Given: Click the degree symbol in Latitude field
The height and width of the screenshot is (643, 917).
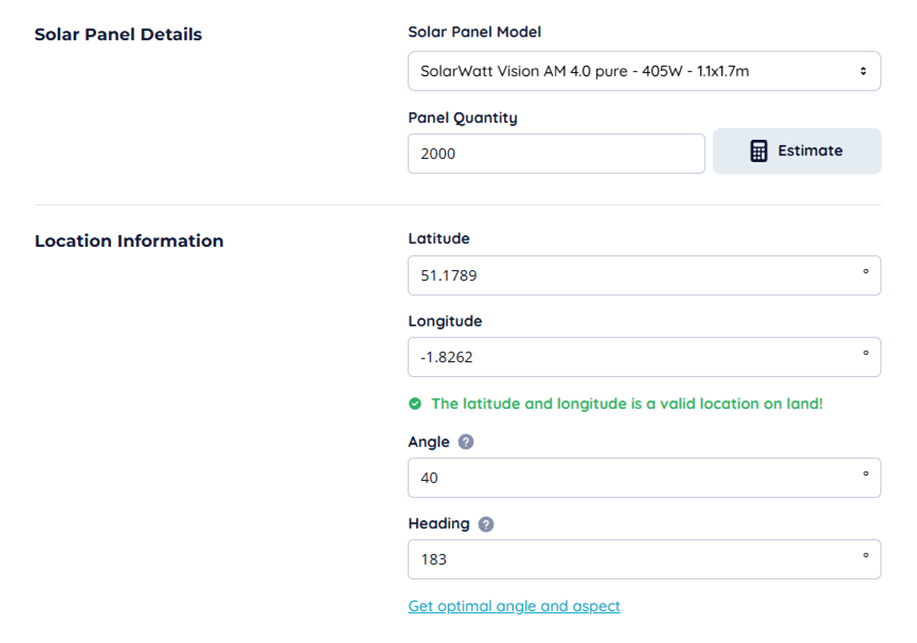Looking at the screenshot, I should 866,272.
